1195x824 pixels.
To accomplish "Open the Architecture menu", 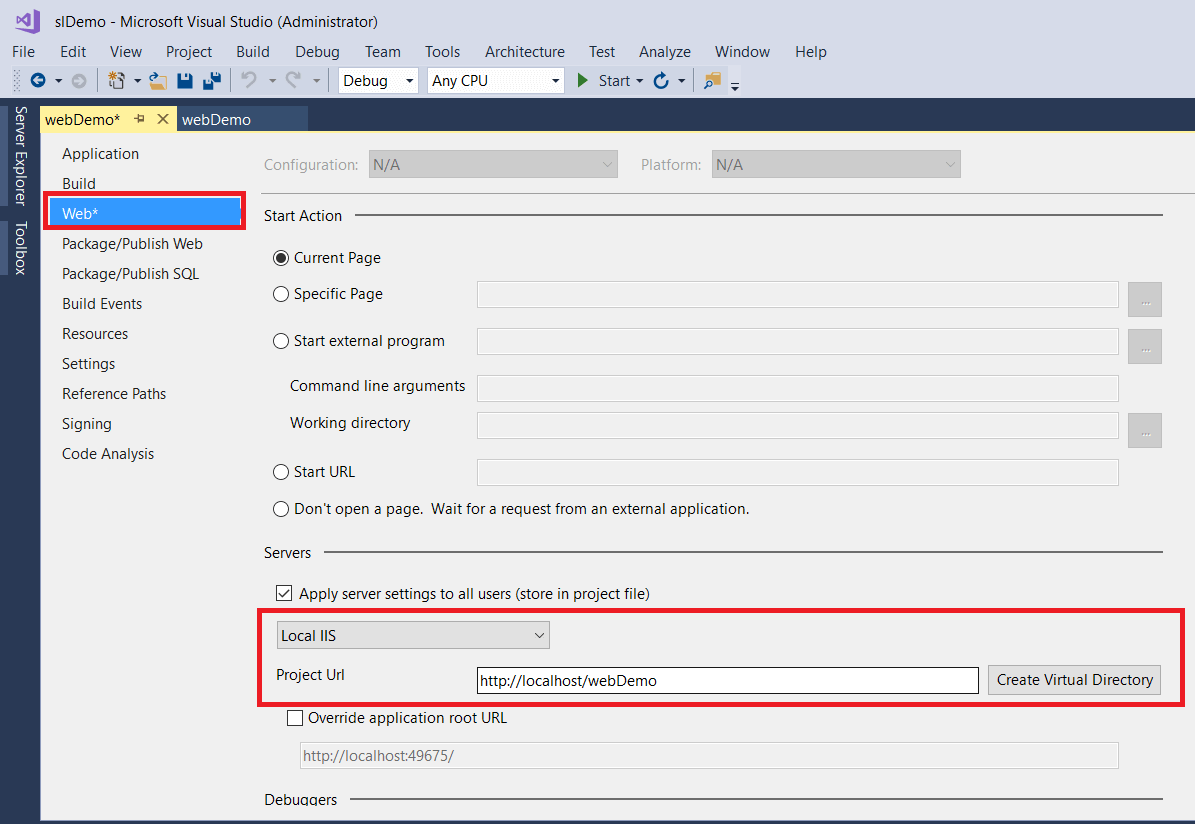I will click(x=524, y=51).
